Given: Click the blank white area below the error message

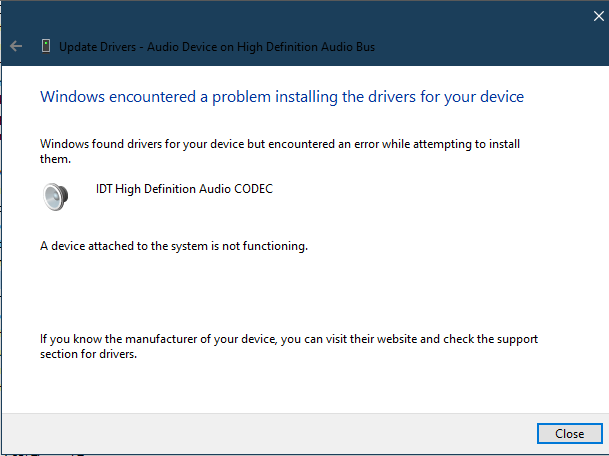Looking at the screenshot, I should pyautogui.click(x=300, y=290).
